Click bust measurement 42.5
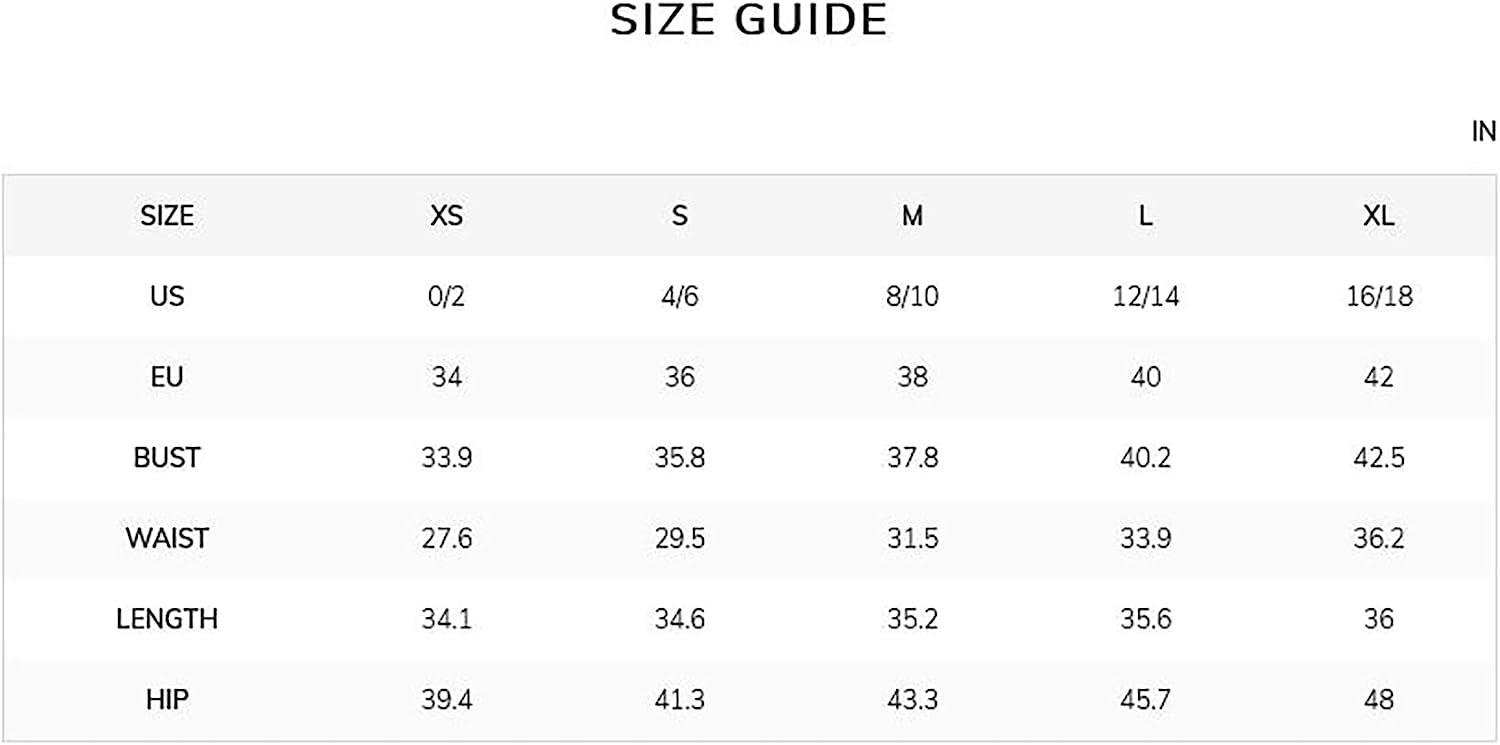This screenshot has height=745, width=1500. pyautogui.click(x=1379, y=458)
